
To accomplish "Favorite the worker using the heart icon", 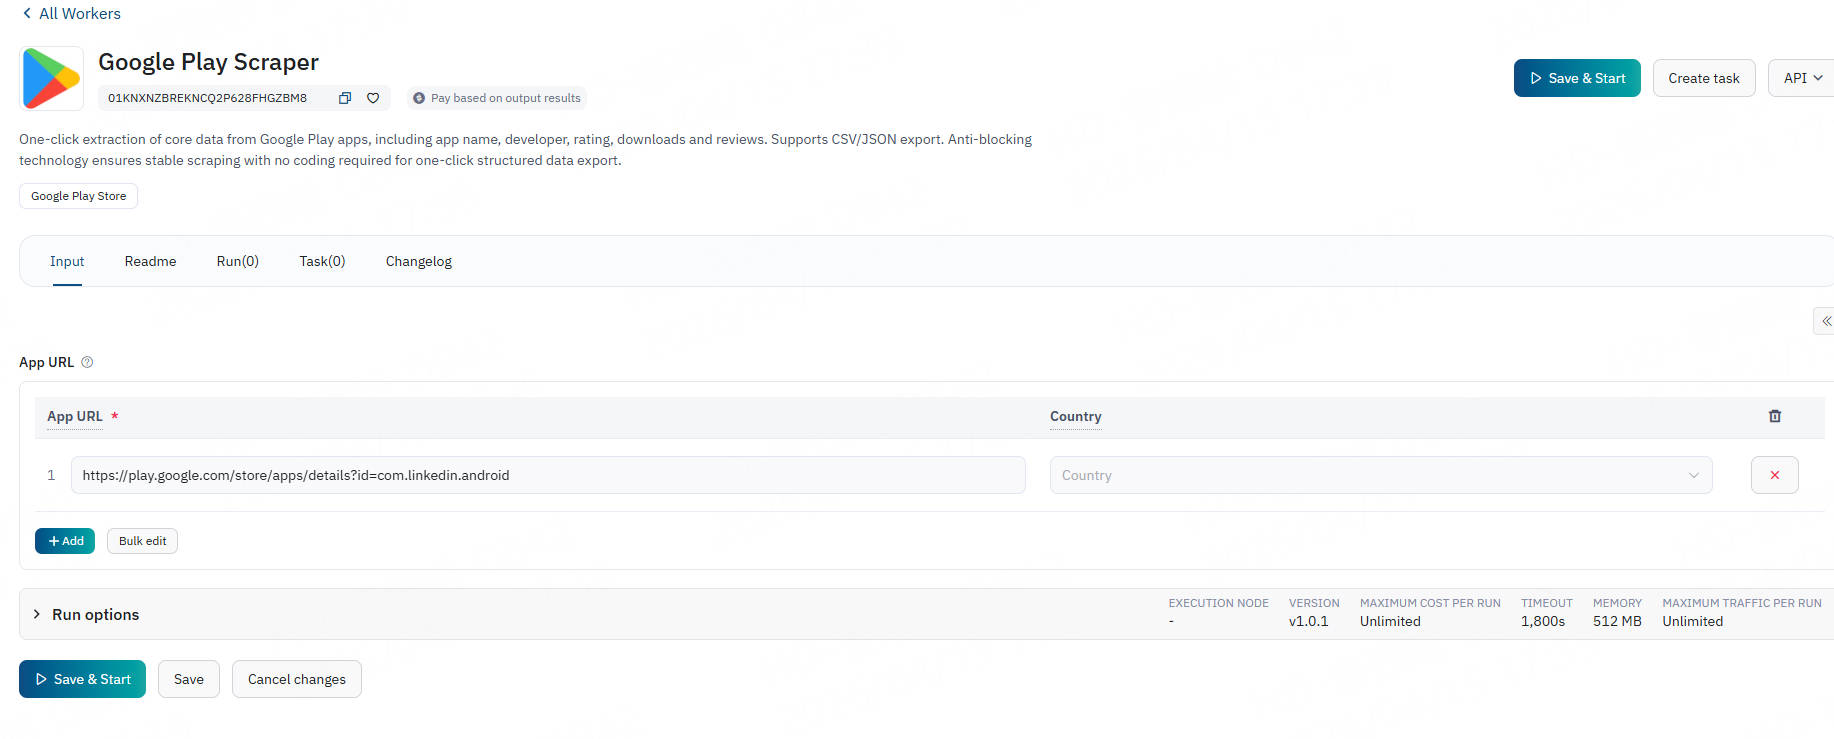I will point(373,98).
